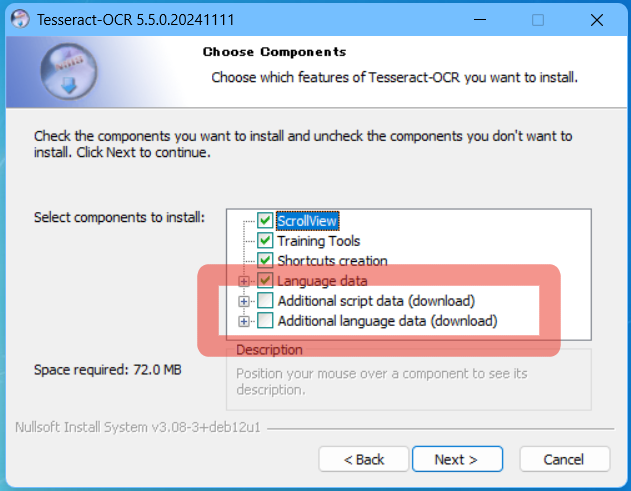Viewport: 631px width, 491px height.
Task: Expand the Additional script data node
Action: (244, 301)
